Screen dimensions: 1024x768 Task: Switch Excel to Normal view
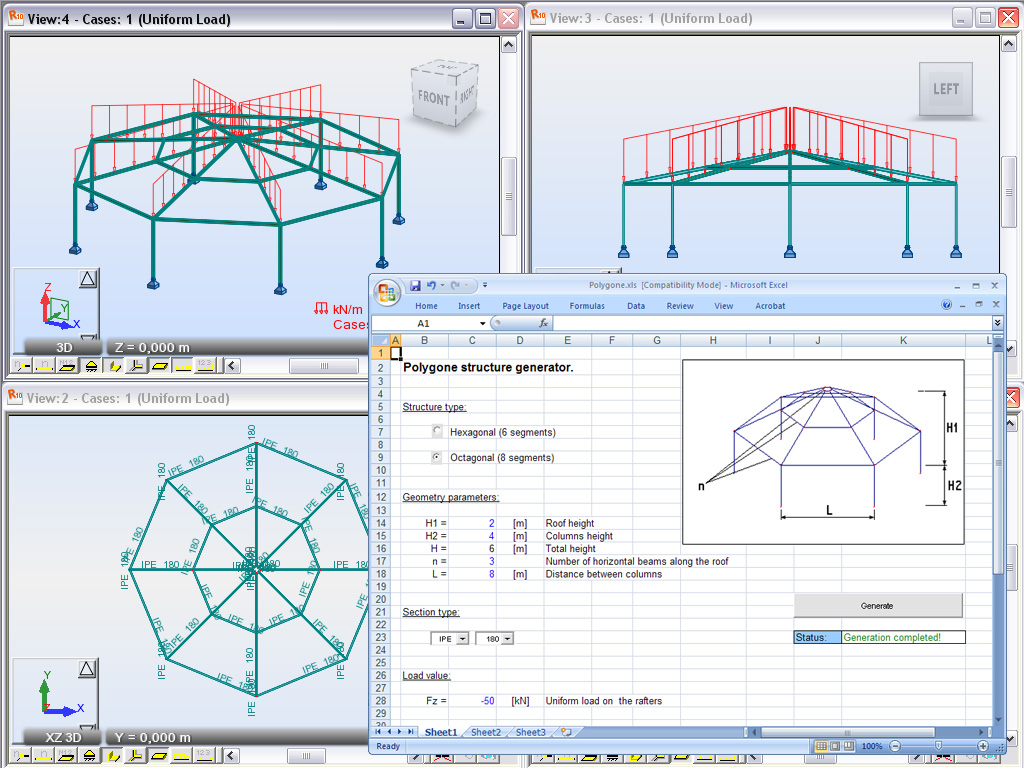[821, 746]
